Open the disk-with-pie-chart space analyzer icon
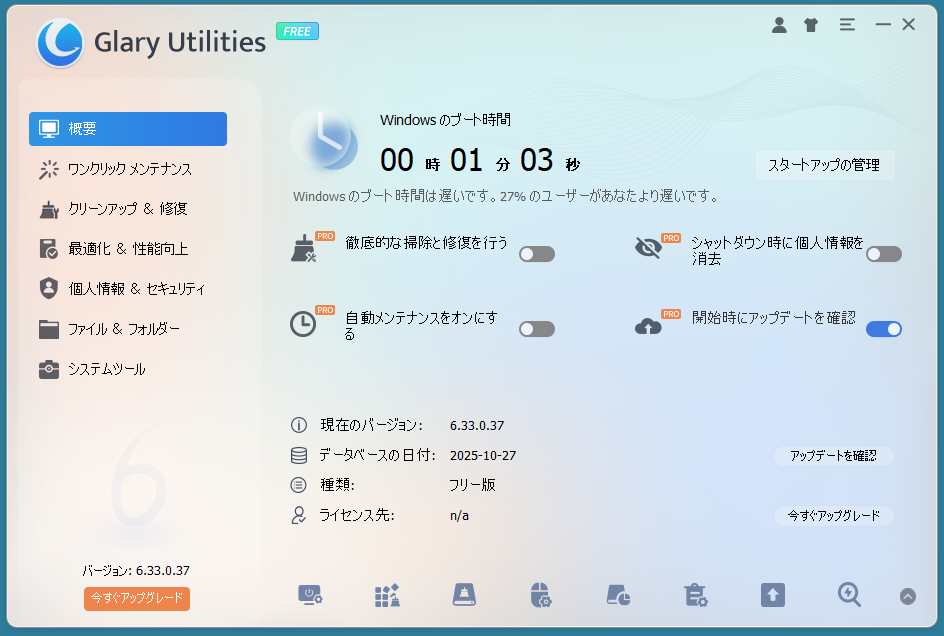 618,595
